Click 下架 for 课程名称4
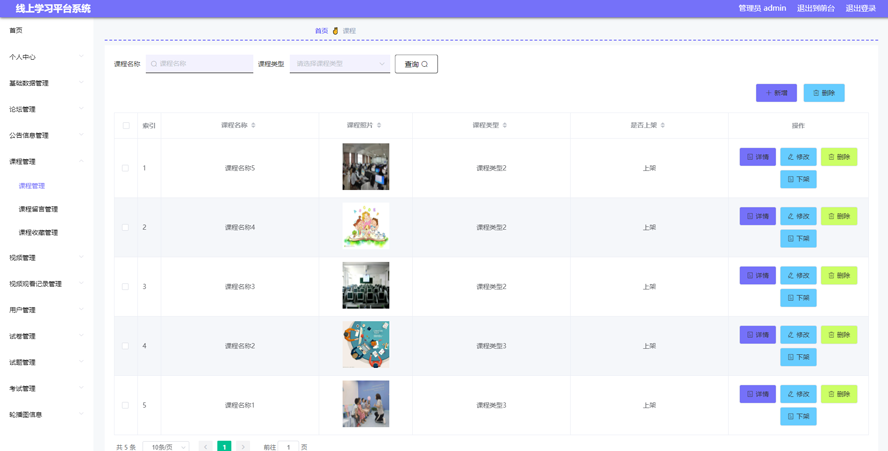The image size is (888, 451). tap(799, 239)
